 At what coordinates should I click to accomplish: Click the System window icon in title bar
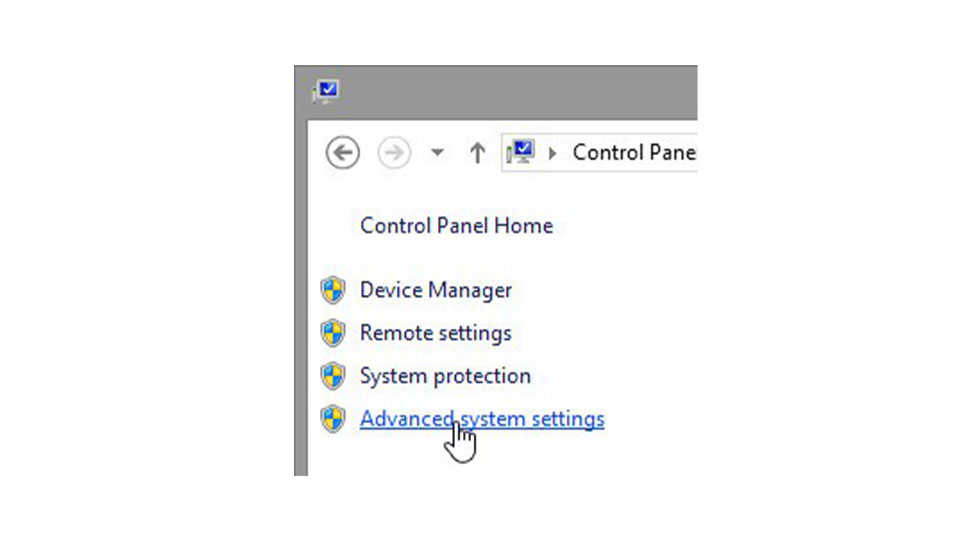pyautogui.click(x=325, y=92)
